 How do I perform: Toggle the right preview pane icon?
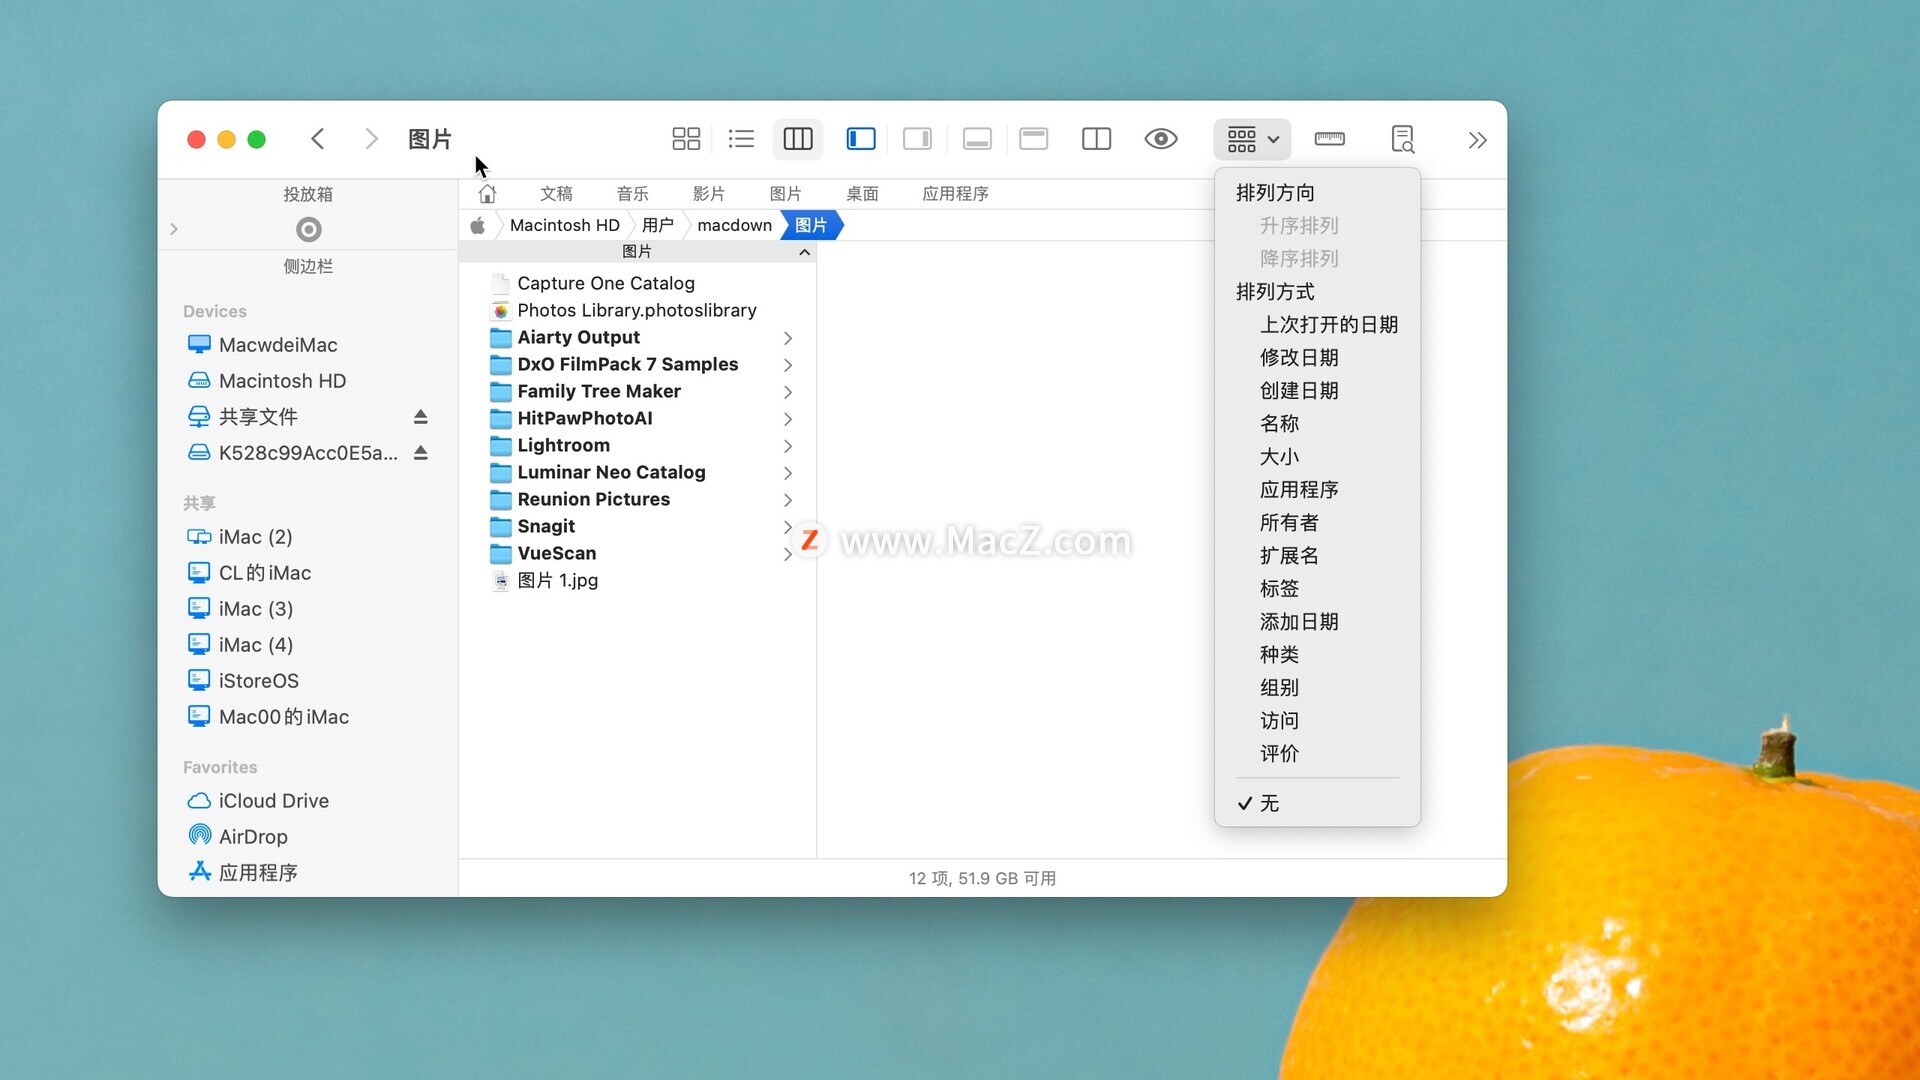pos(917,139)
